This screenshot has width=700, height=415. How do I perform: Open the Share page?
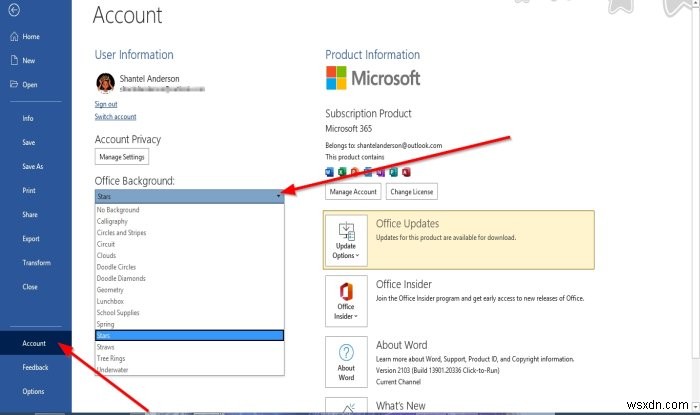(x=30, y=215)
